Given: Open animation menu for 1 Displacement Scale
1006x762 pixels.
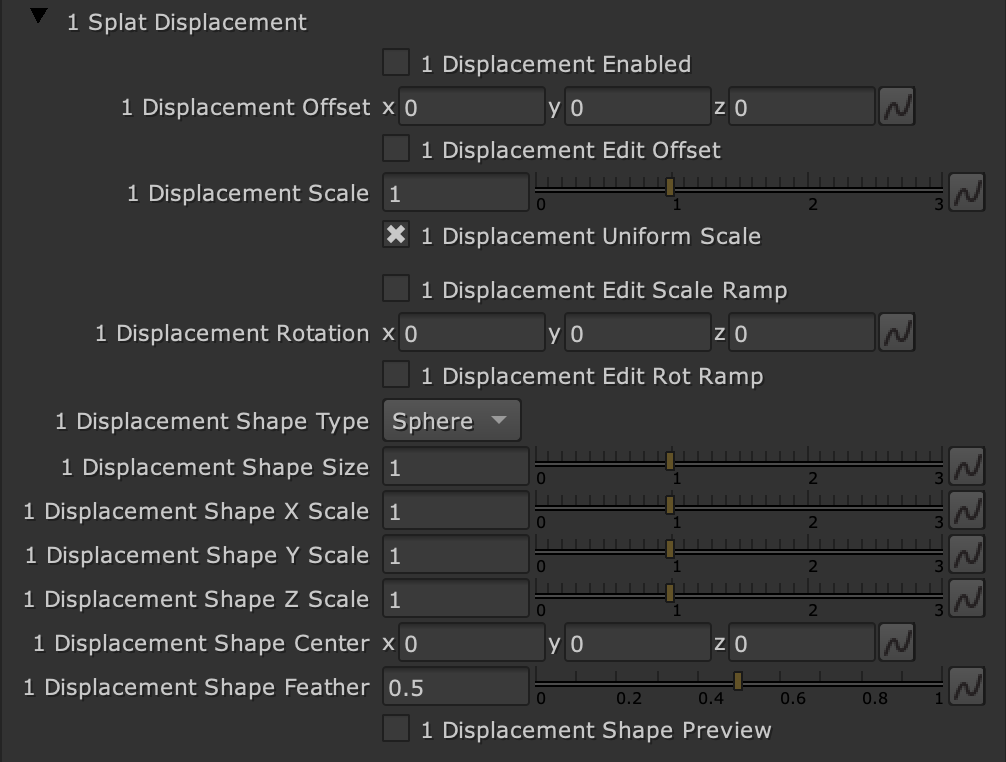Looking at the screenshot, I should [x=967, y=192].
